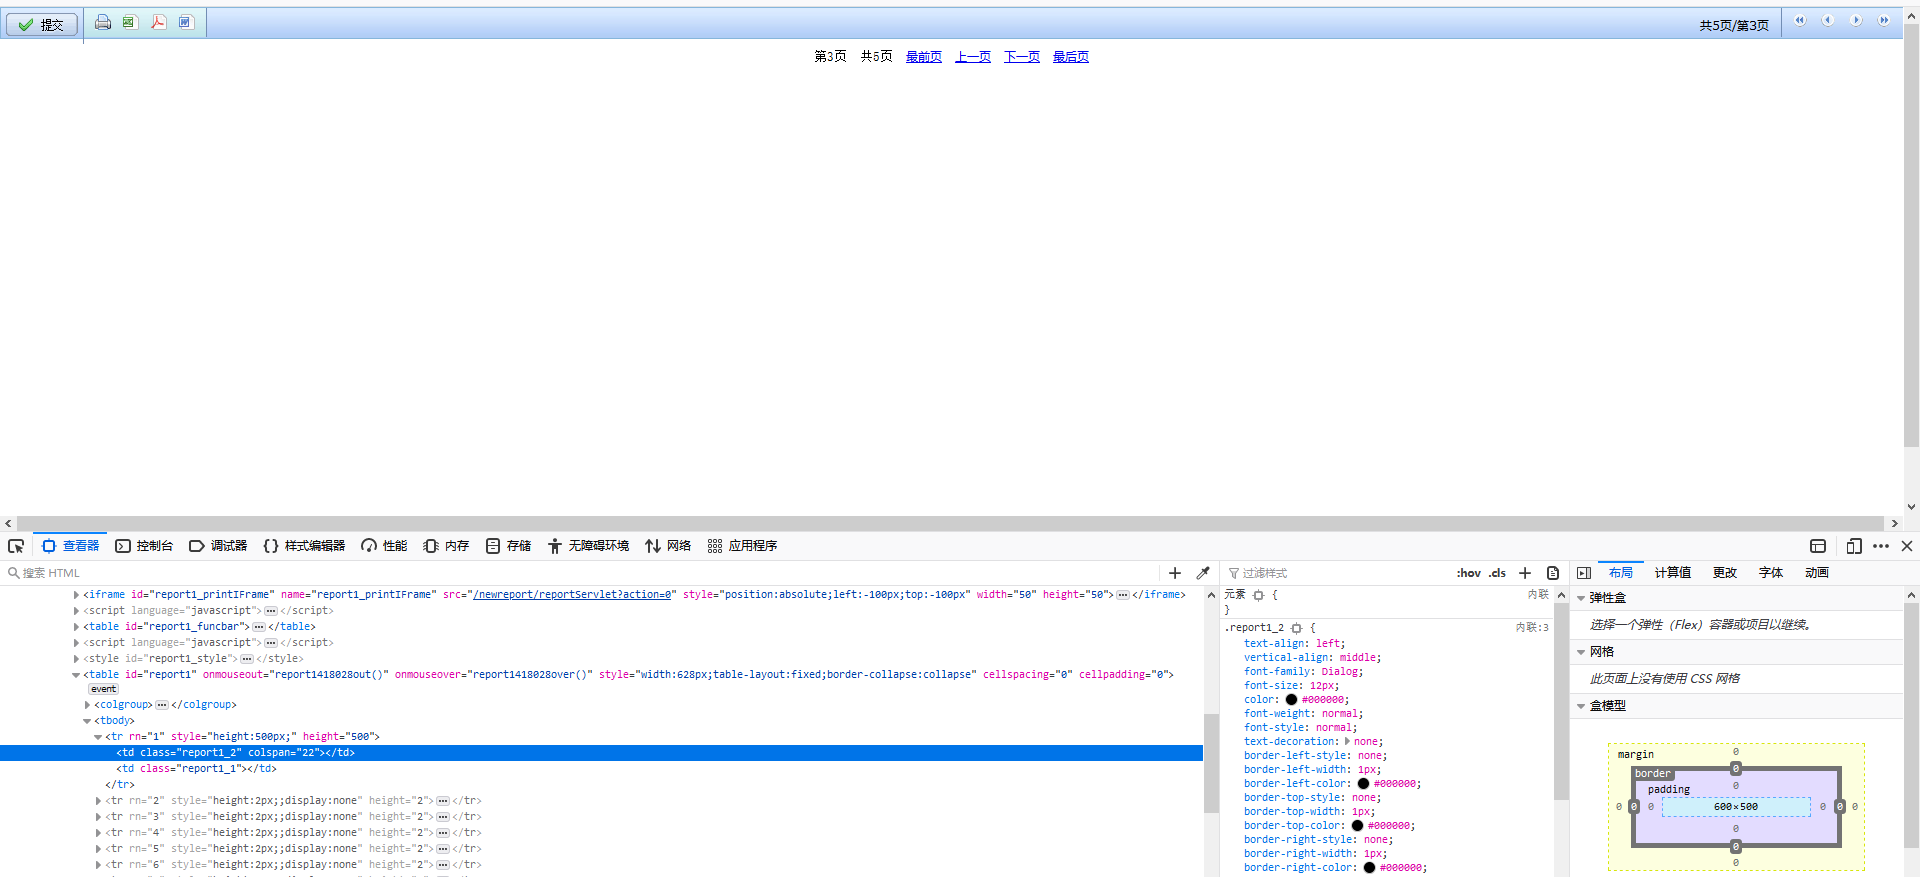Open the devtools more options menu
This screenshot has width=1920, height=877.
click(1881, 546)
